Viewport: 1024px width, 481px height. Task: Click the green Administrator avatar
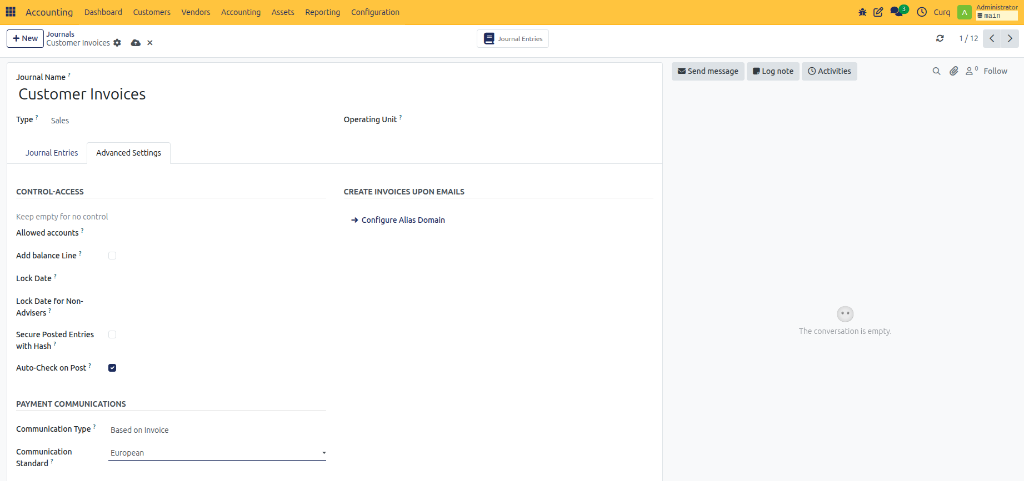click(x=964, y=12)
